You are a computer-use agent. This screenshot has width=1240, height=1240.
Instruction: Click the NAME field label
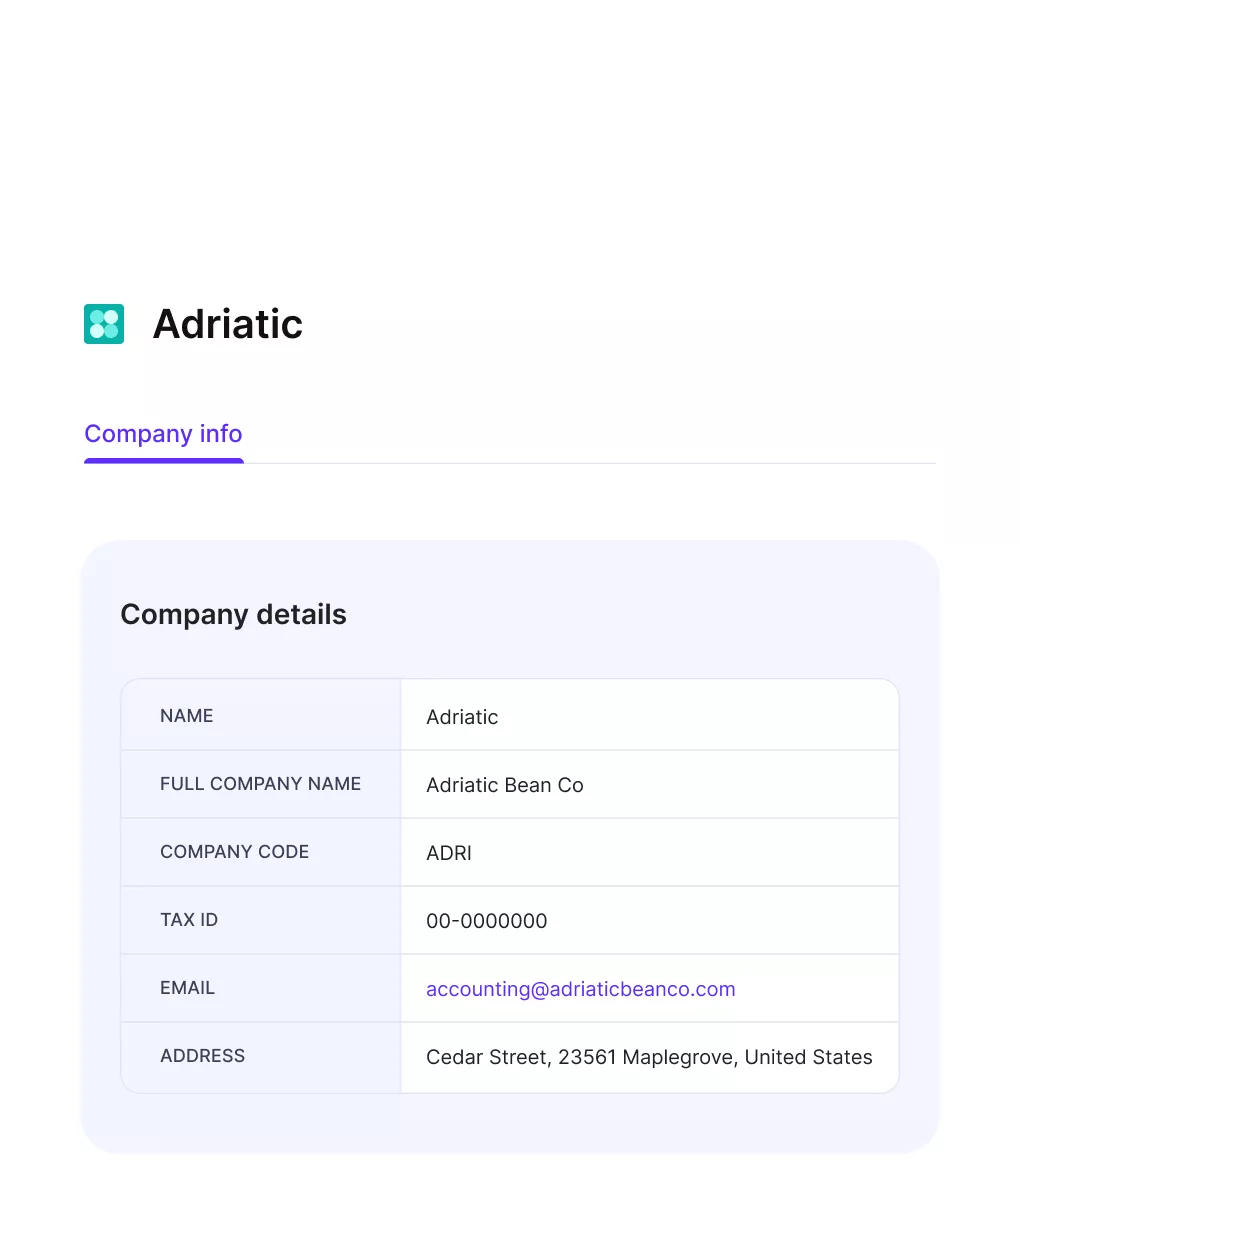point(187,716)
